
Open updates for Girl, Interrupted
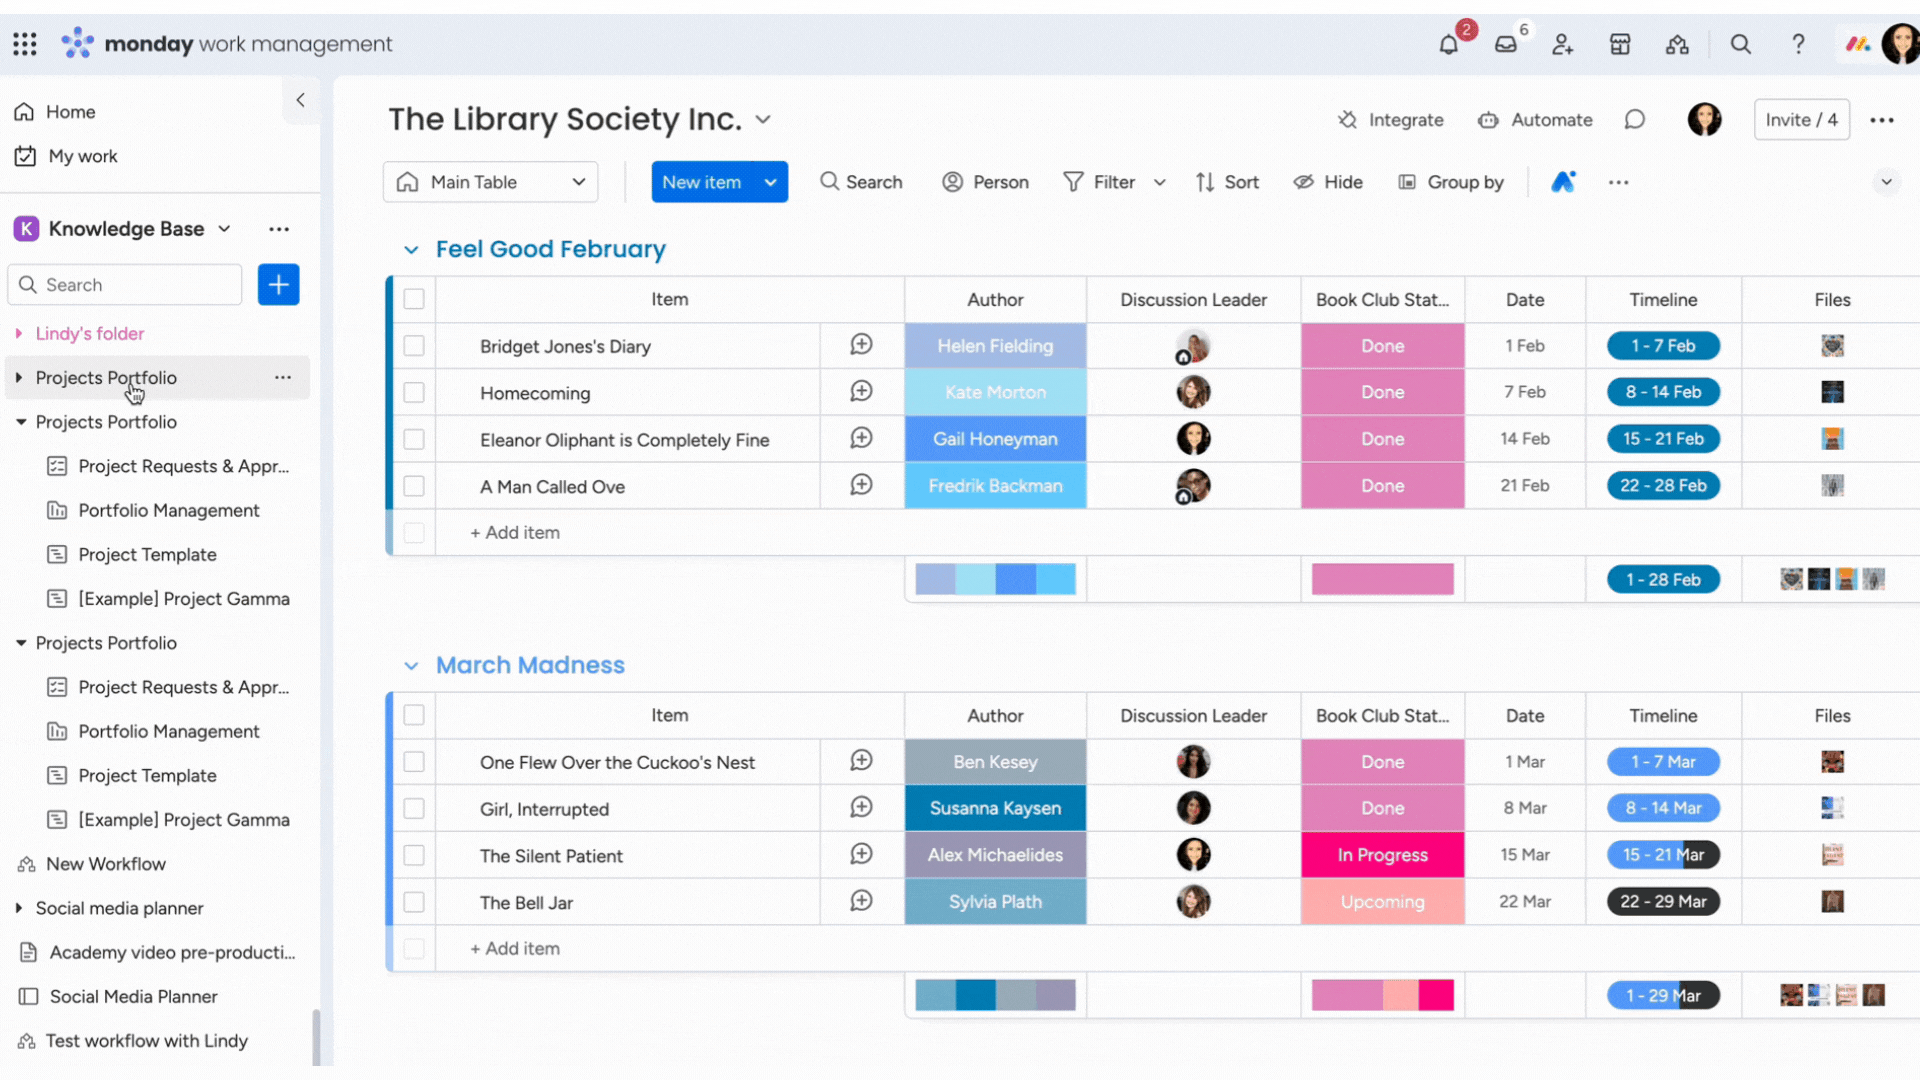[861, 807]
